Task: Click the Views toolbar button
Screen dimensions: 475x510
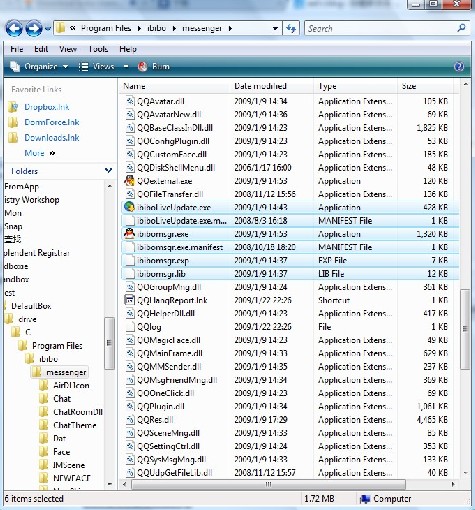Action: [97, 67]
